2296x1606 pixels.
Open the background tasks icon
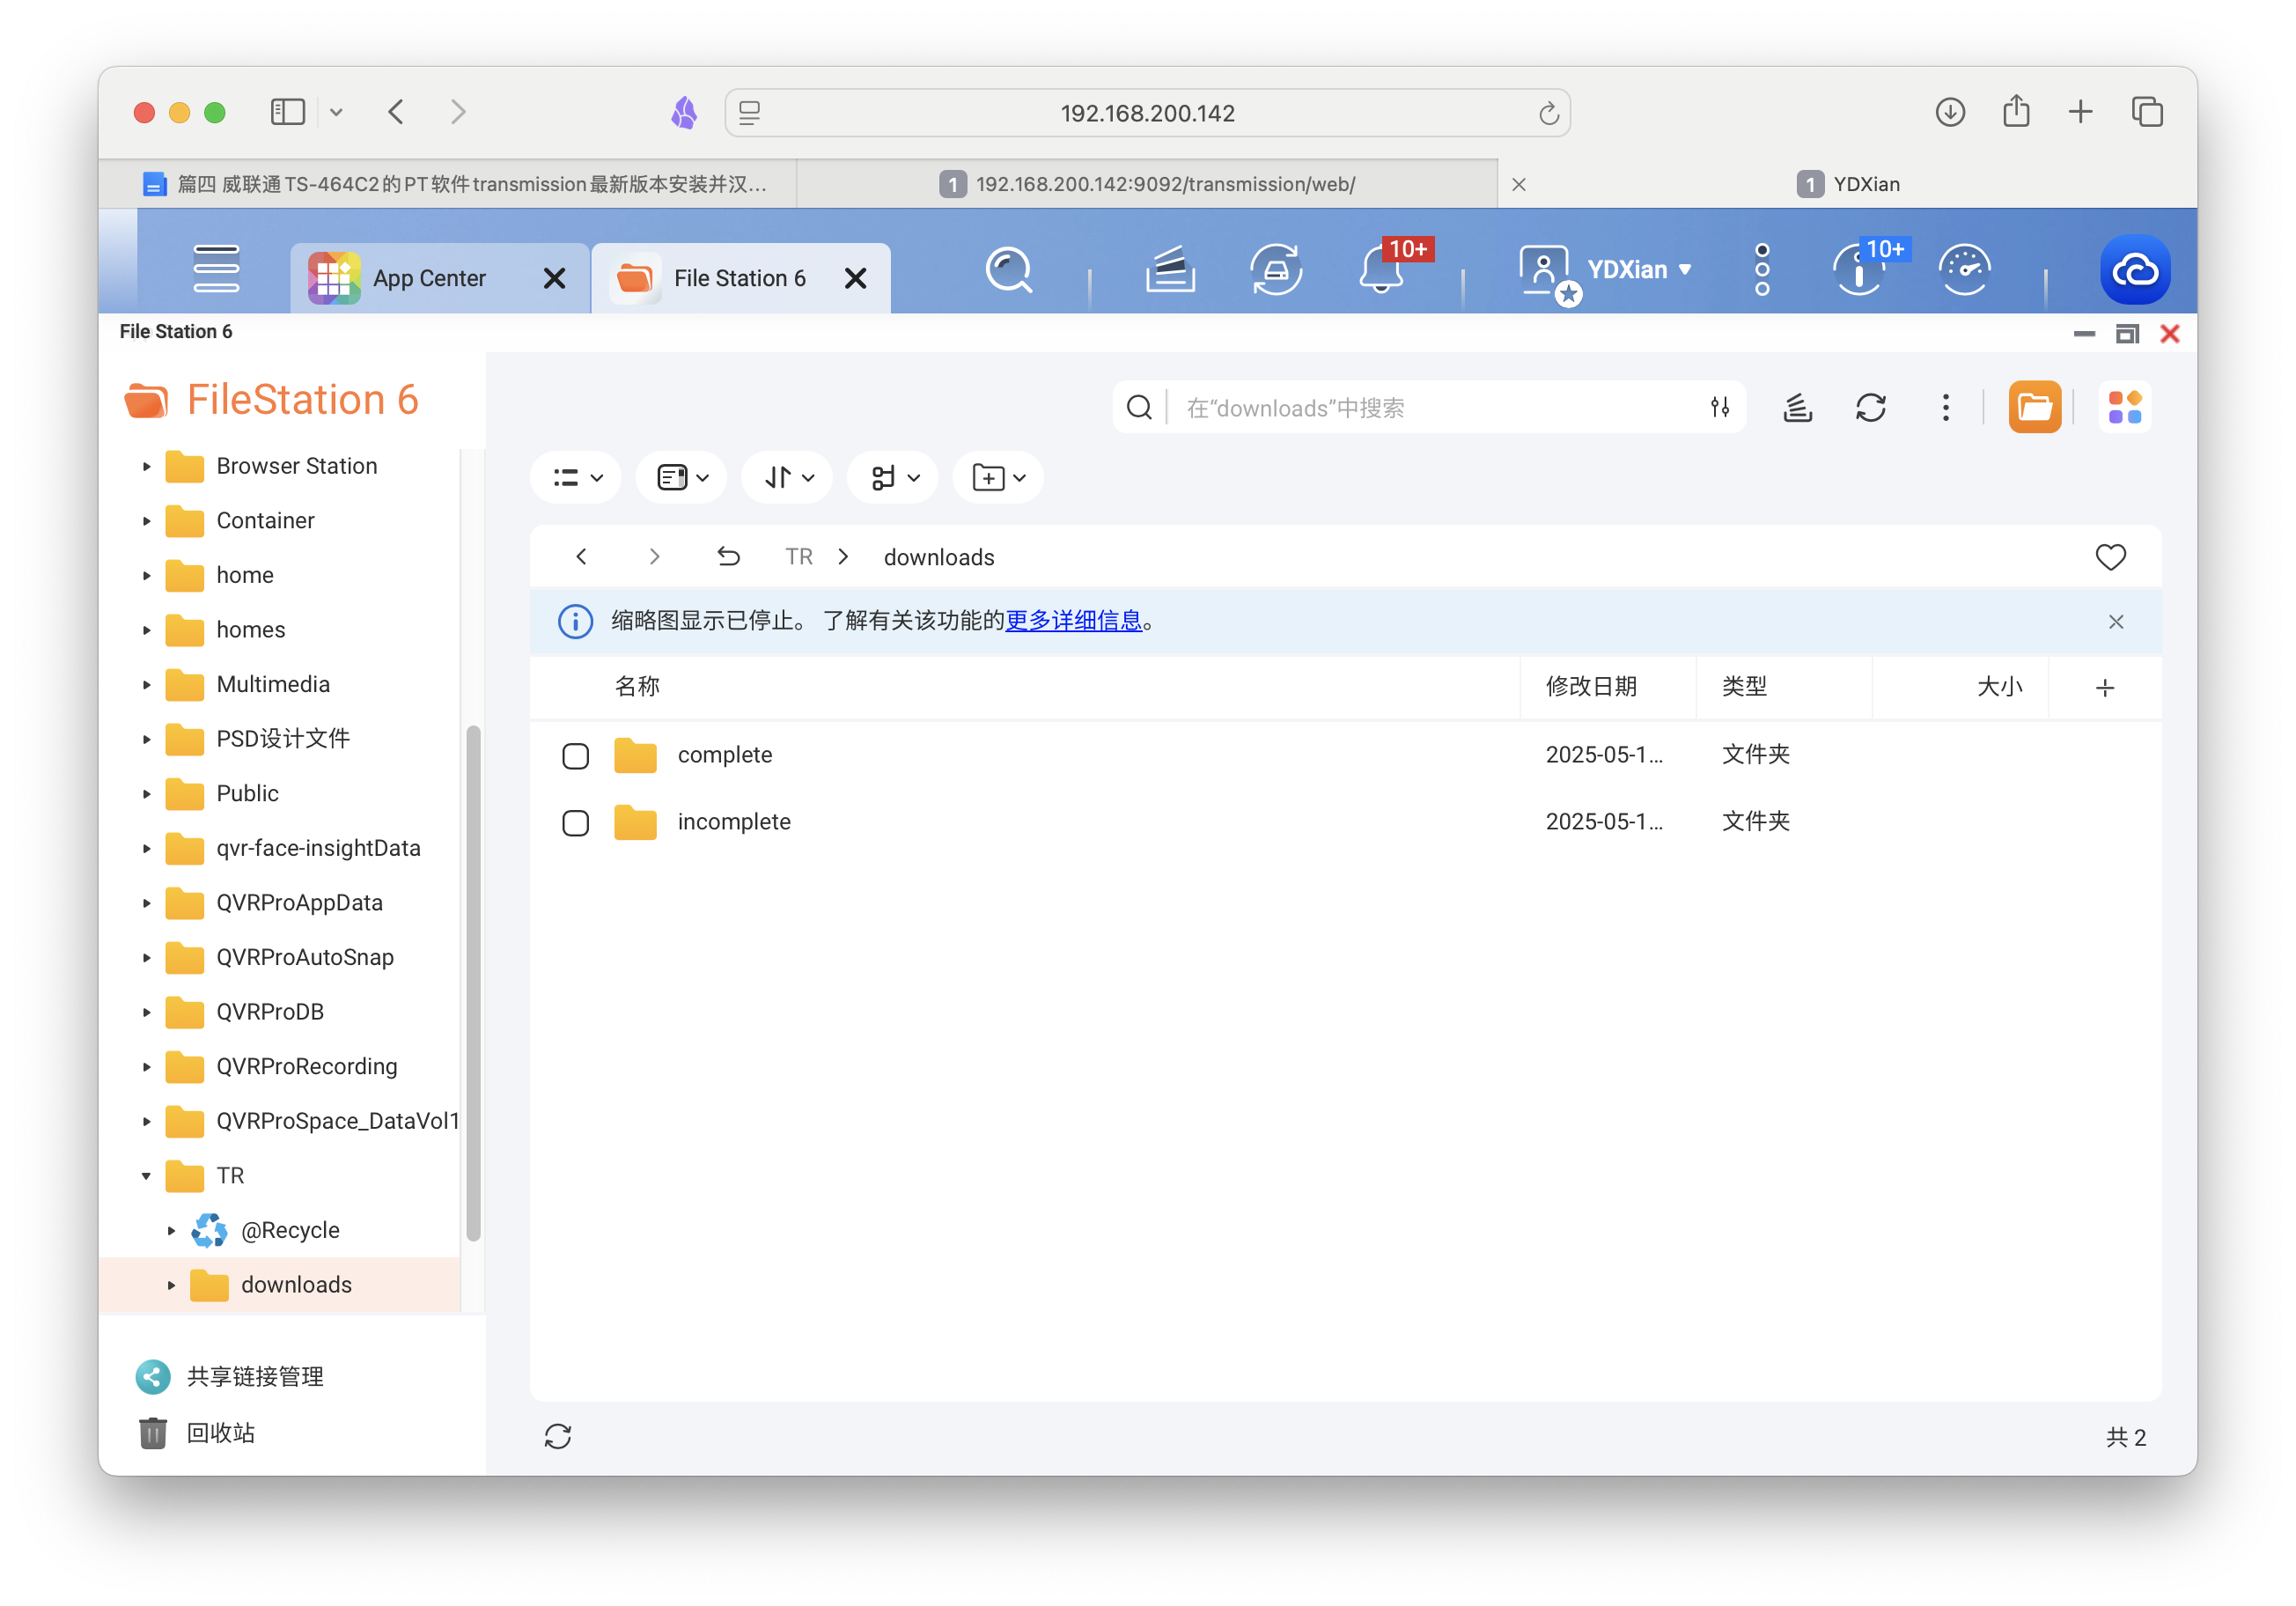tap(1170, 270)
